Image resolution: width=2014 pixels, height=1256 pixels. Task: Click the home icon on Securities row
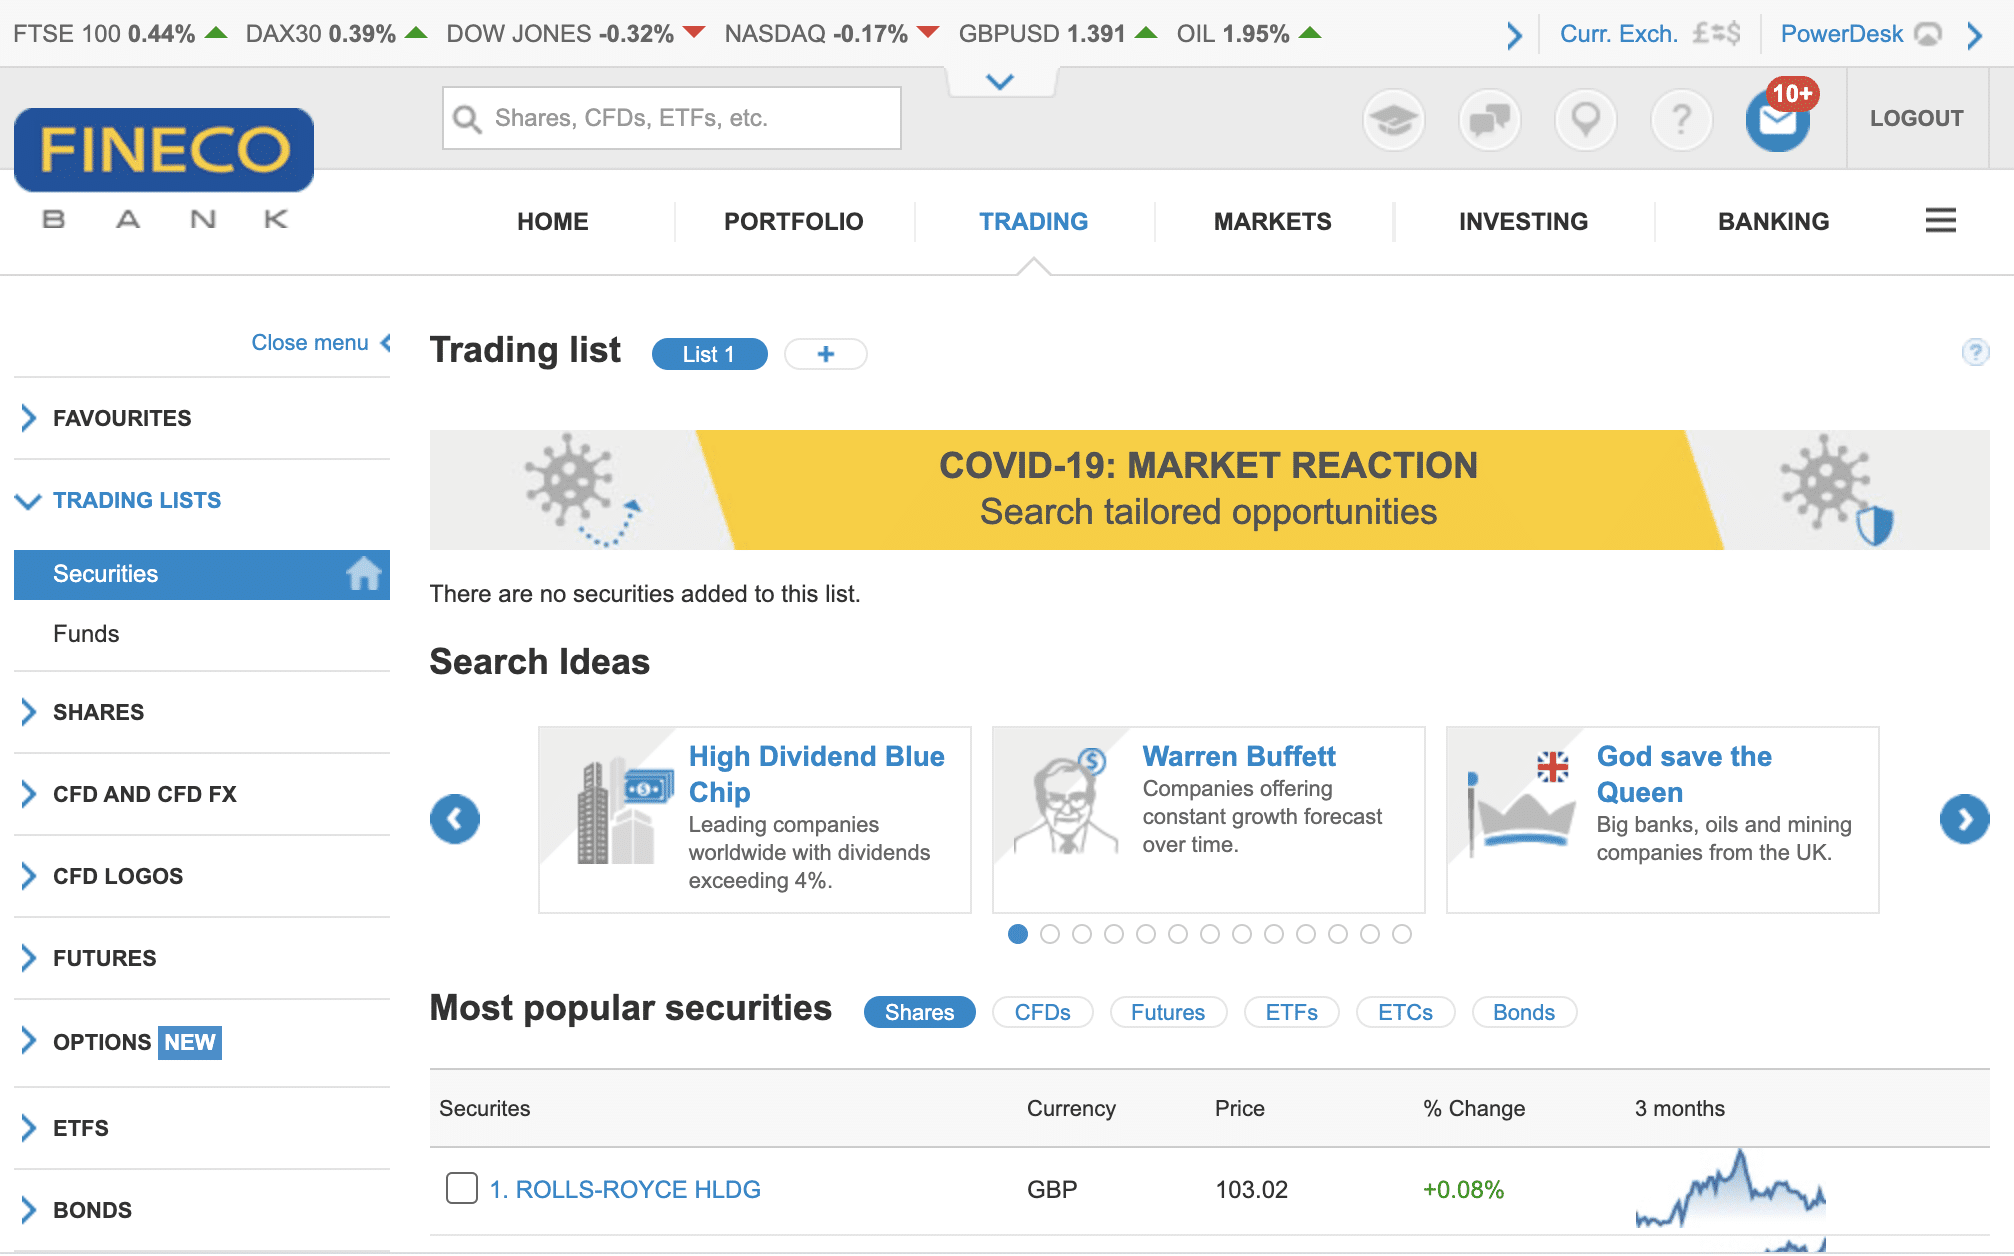pyautogui.click(x=364, y=574)
